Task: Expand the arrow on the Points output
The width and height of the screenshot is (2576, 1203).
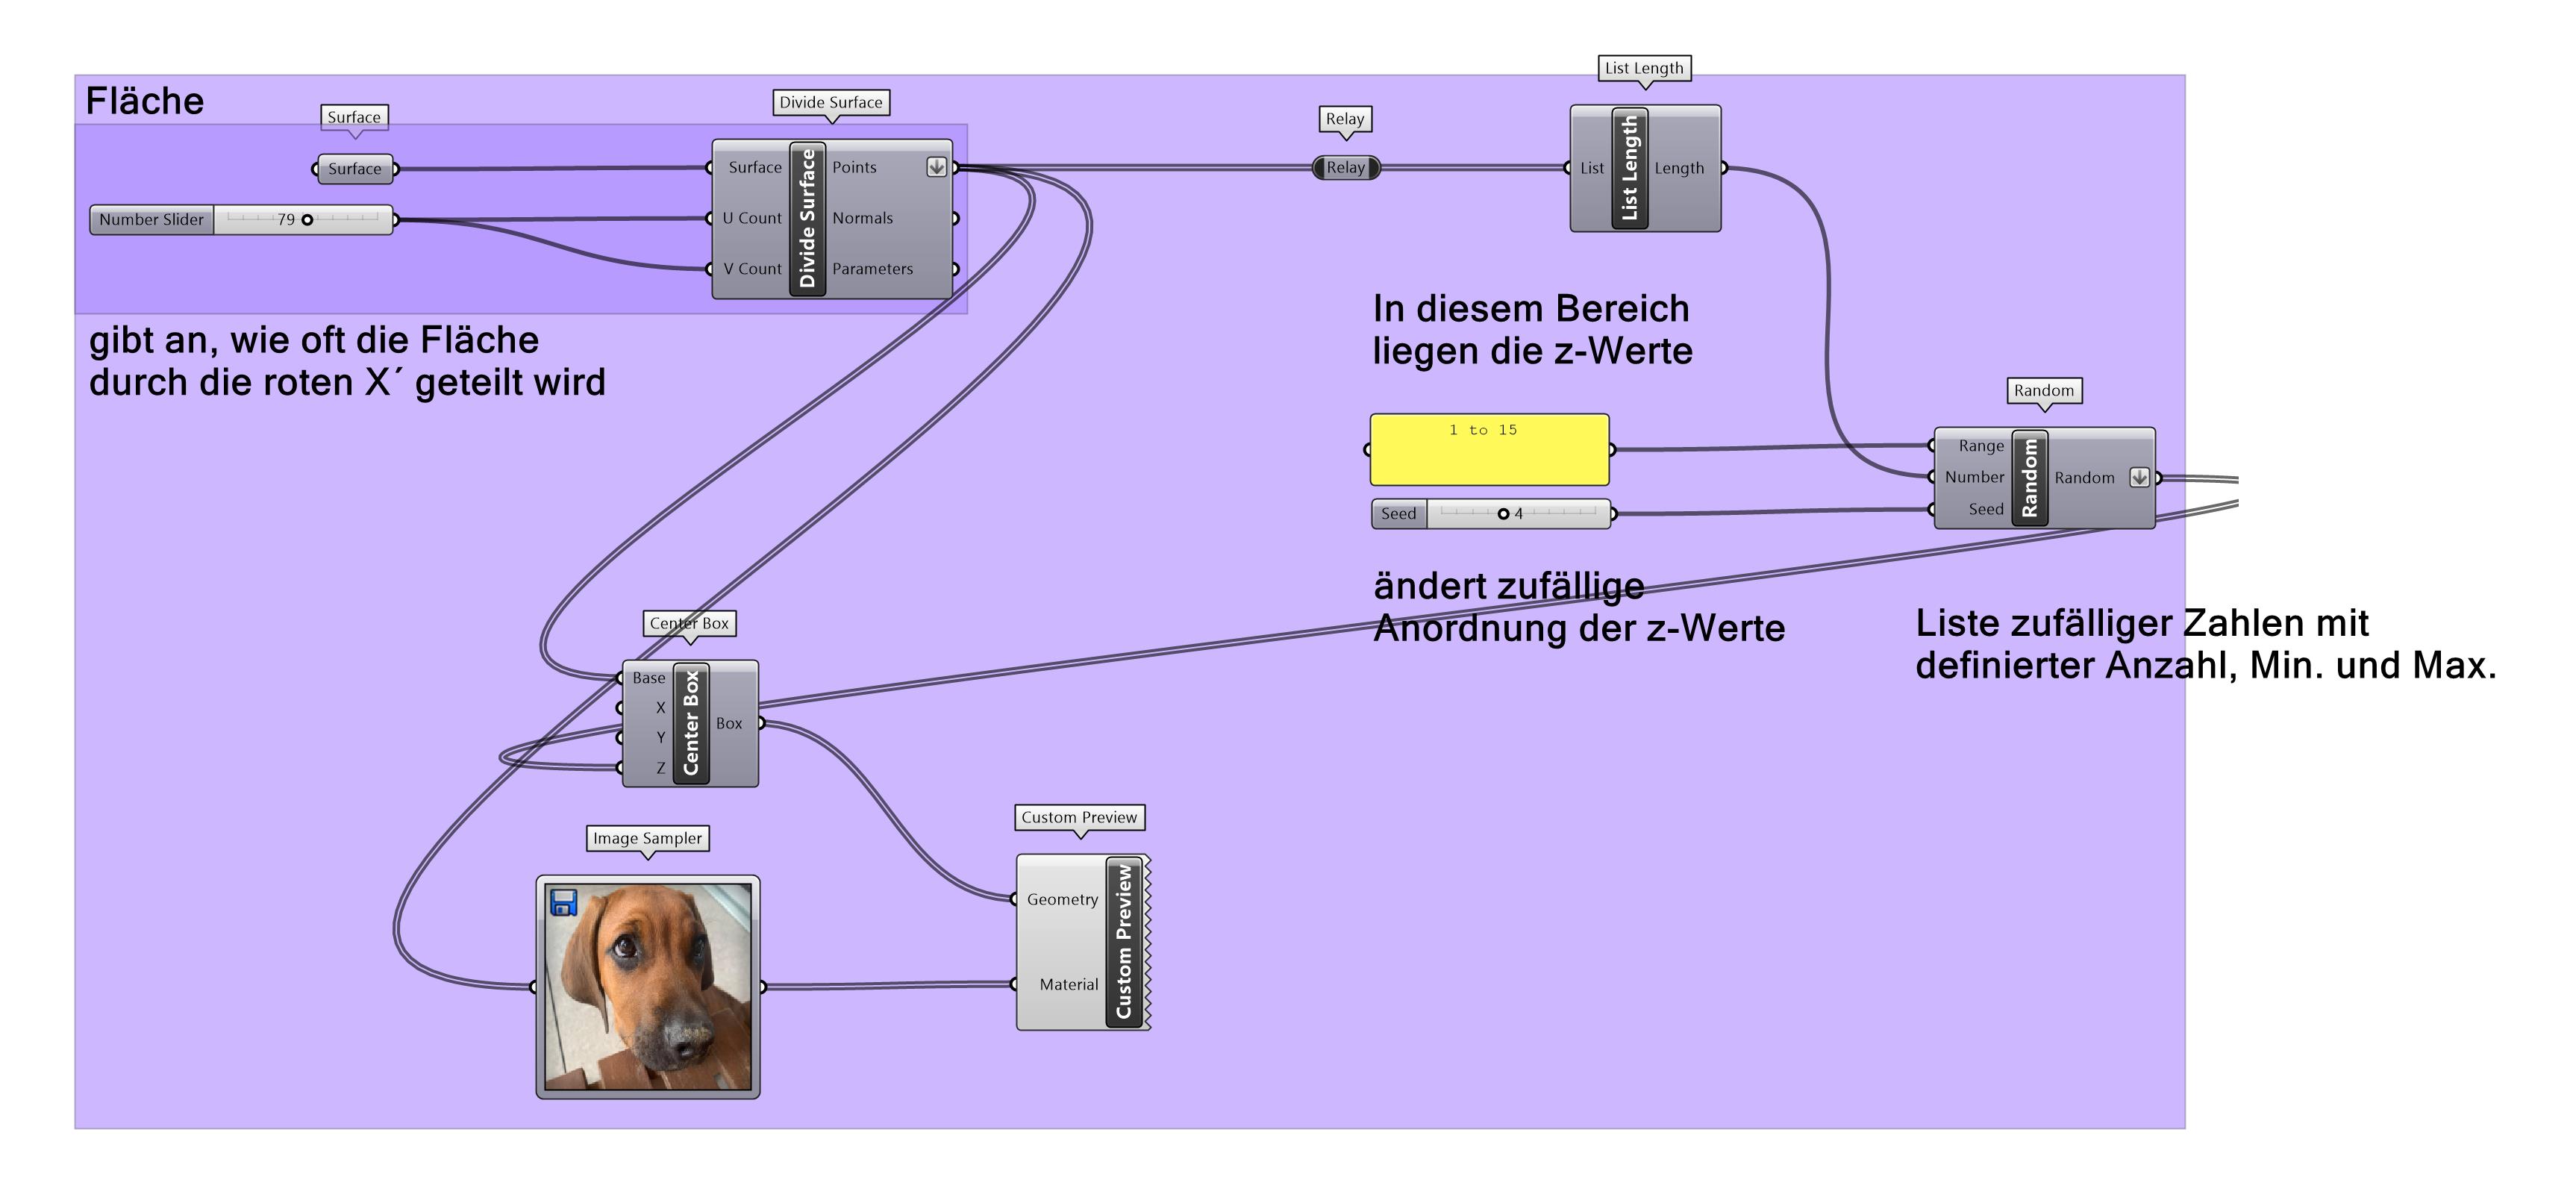Action: [936, 168]
